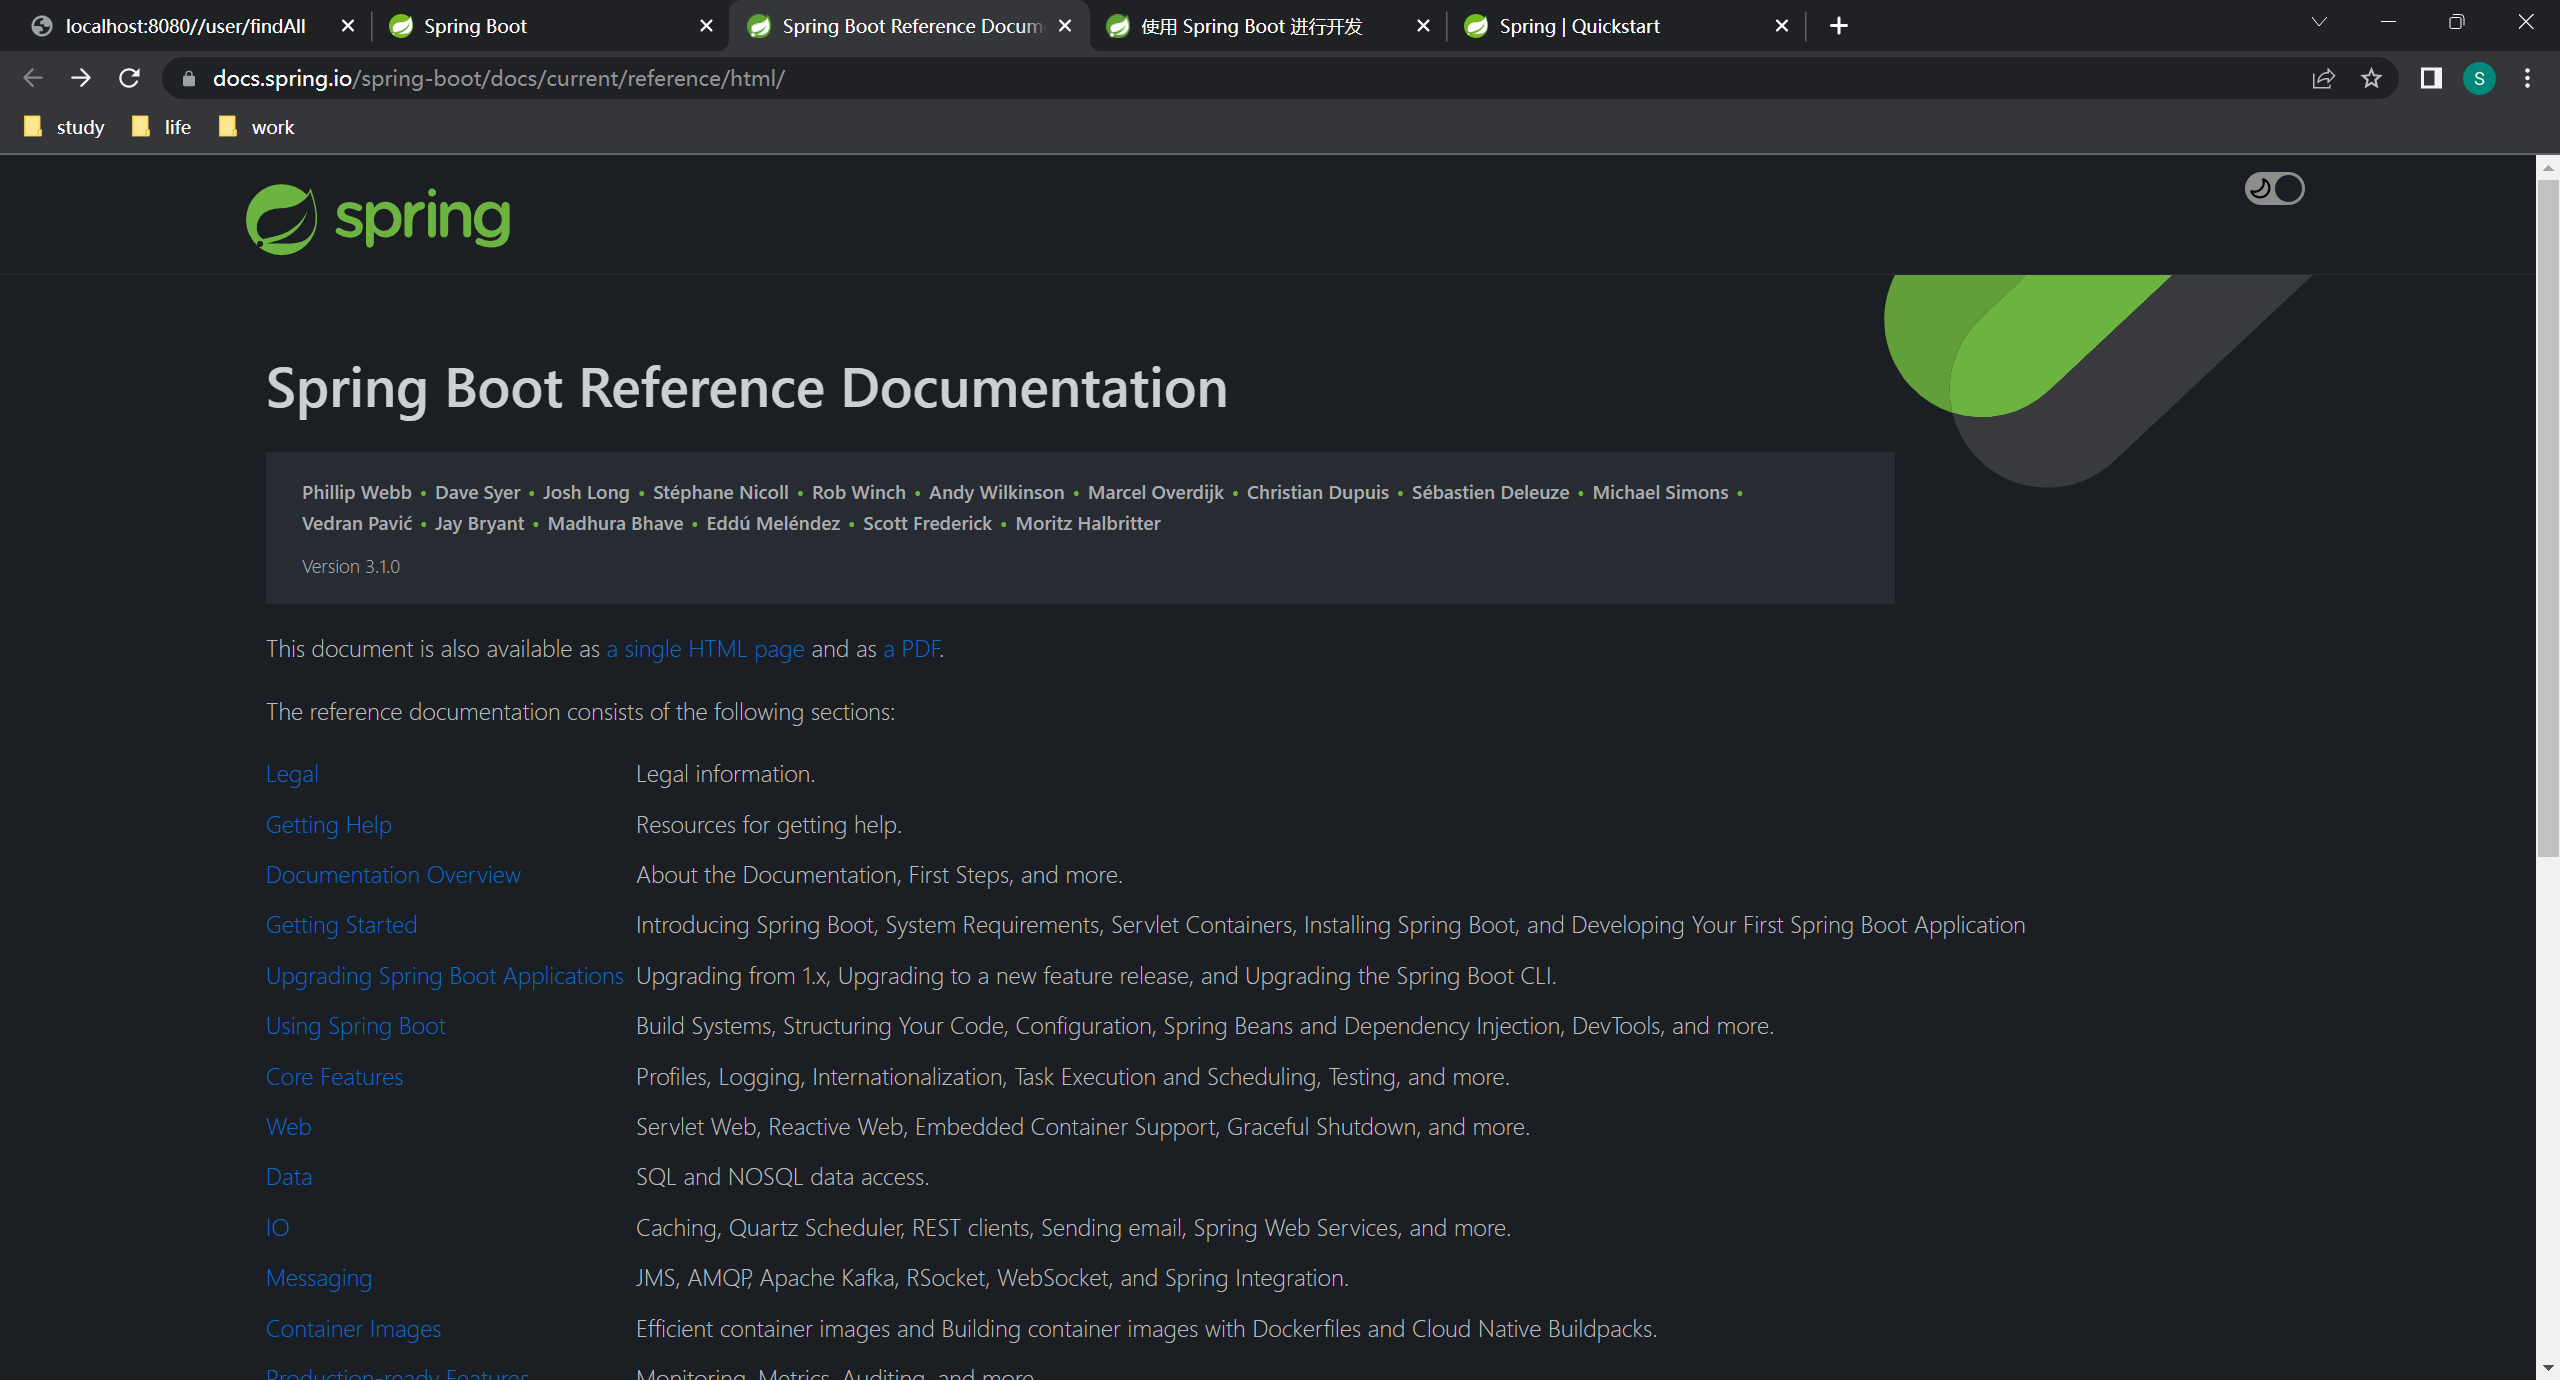Open the Chrome three-dot menu

click(x=2527, y=78)
